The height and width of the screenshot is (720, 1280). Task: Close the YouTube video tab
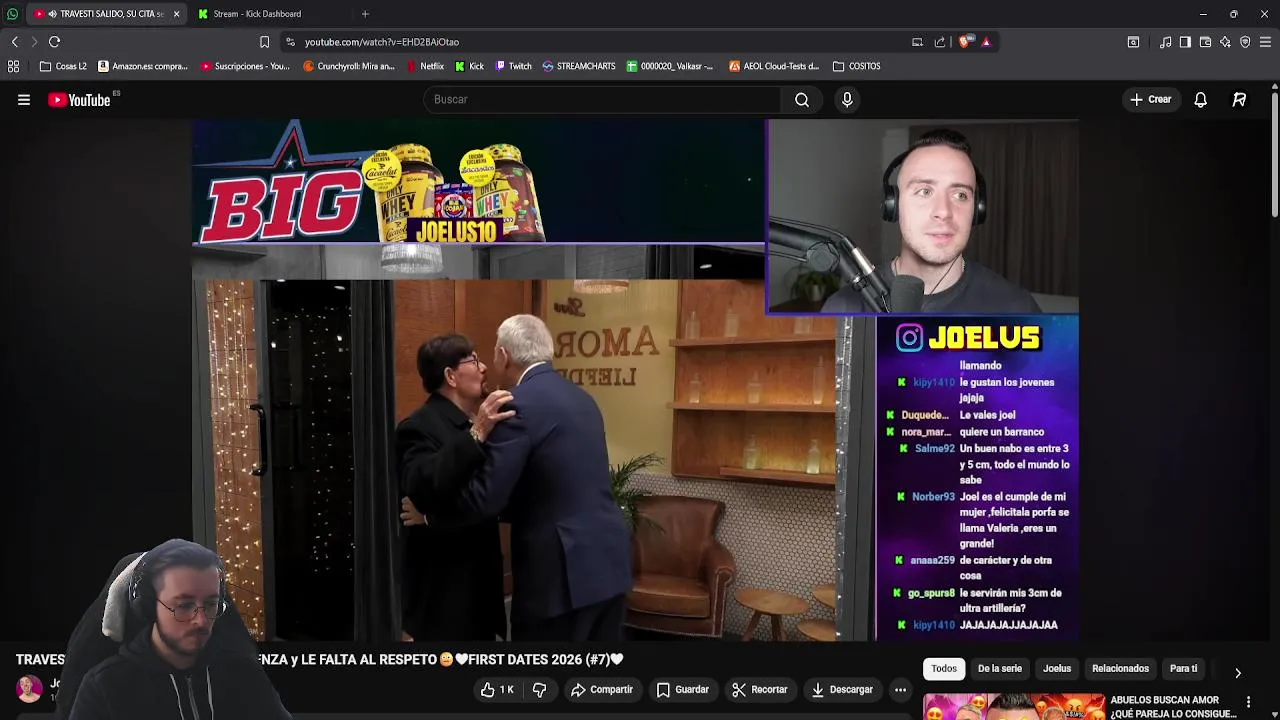(176, 14)
